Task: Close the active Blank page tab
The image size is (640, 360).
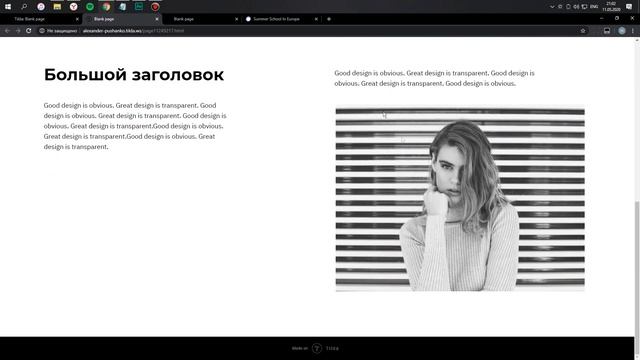Action: 157,19
